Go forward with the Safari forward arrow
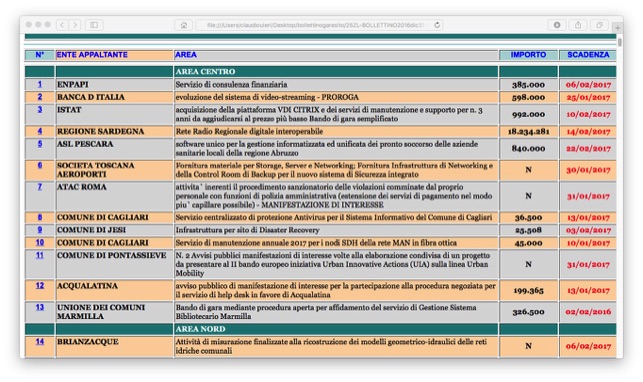 click(75, 25)
